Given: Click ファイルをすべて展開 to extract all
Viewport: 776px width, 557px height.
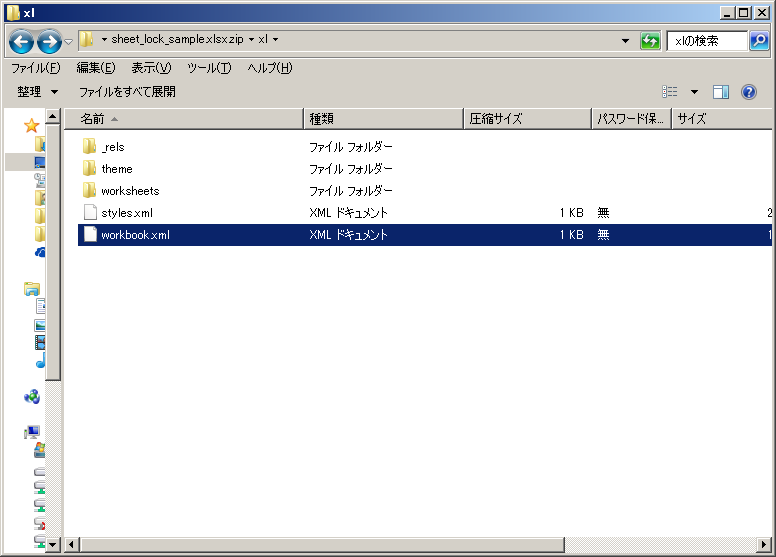Looking at the screenshot, I should (x=127, y=92).
